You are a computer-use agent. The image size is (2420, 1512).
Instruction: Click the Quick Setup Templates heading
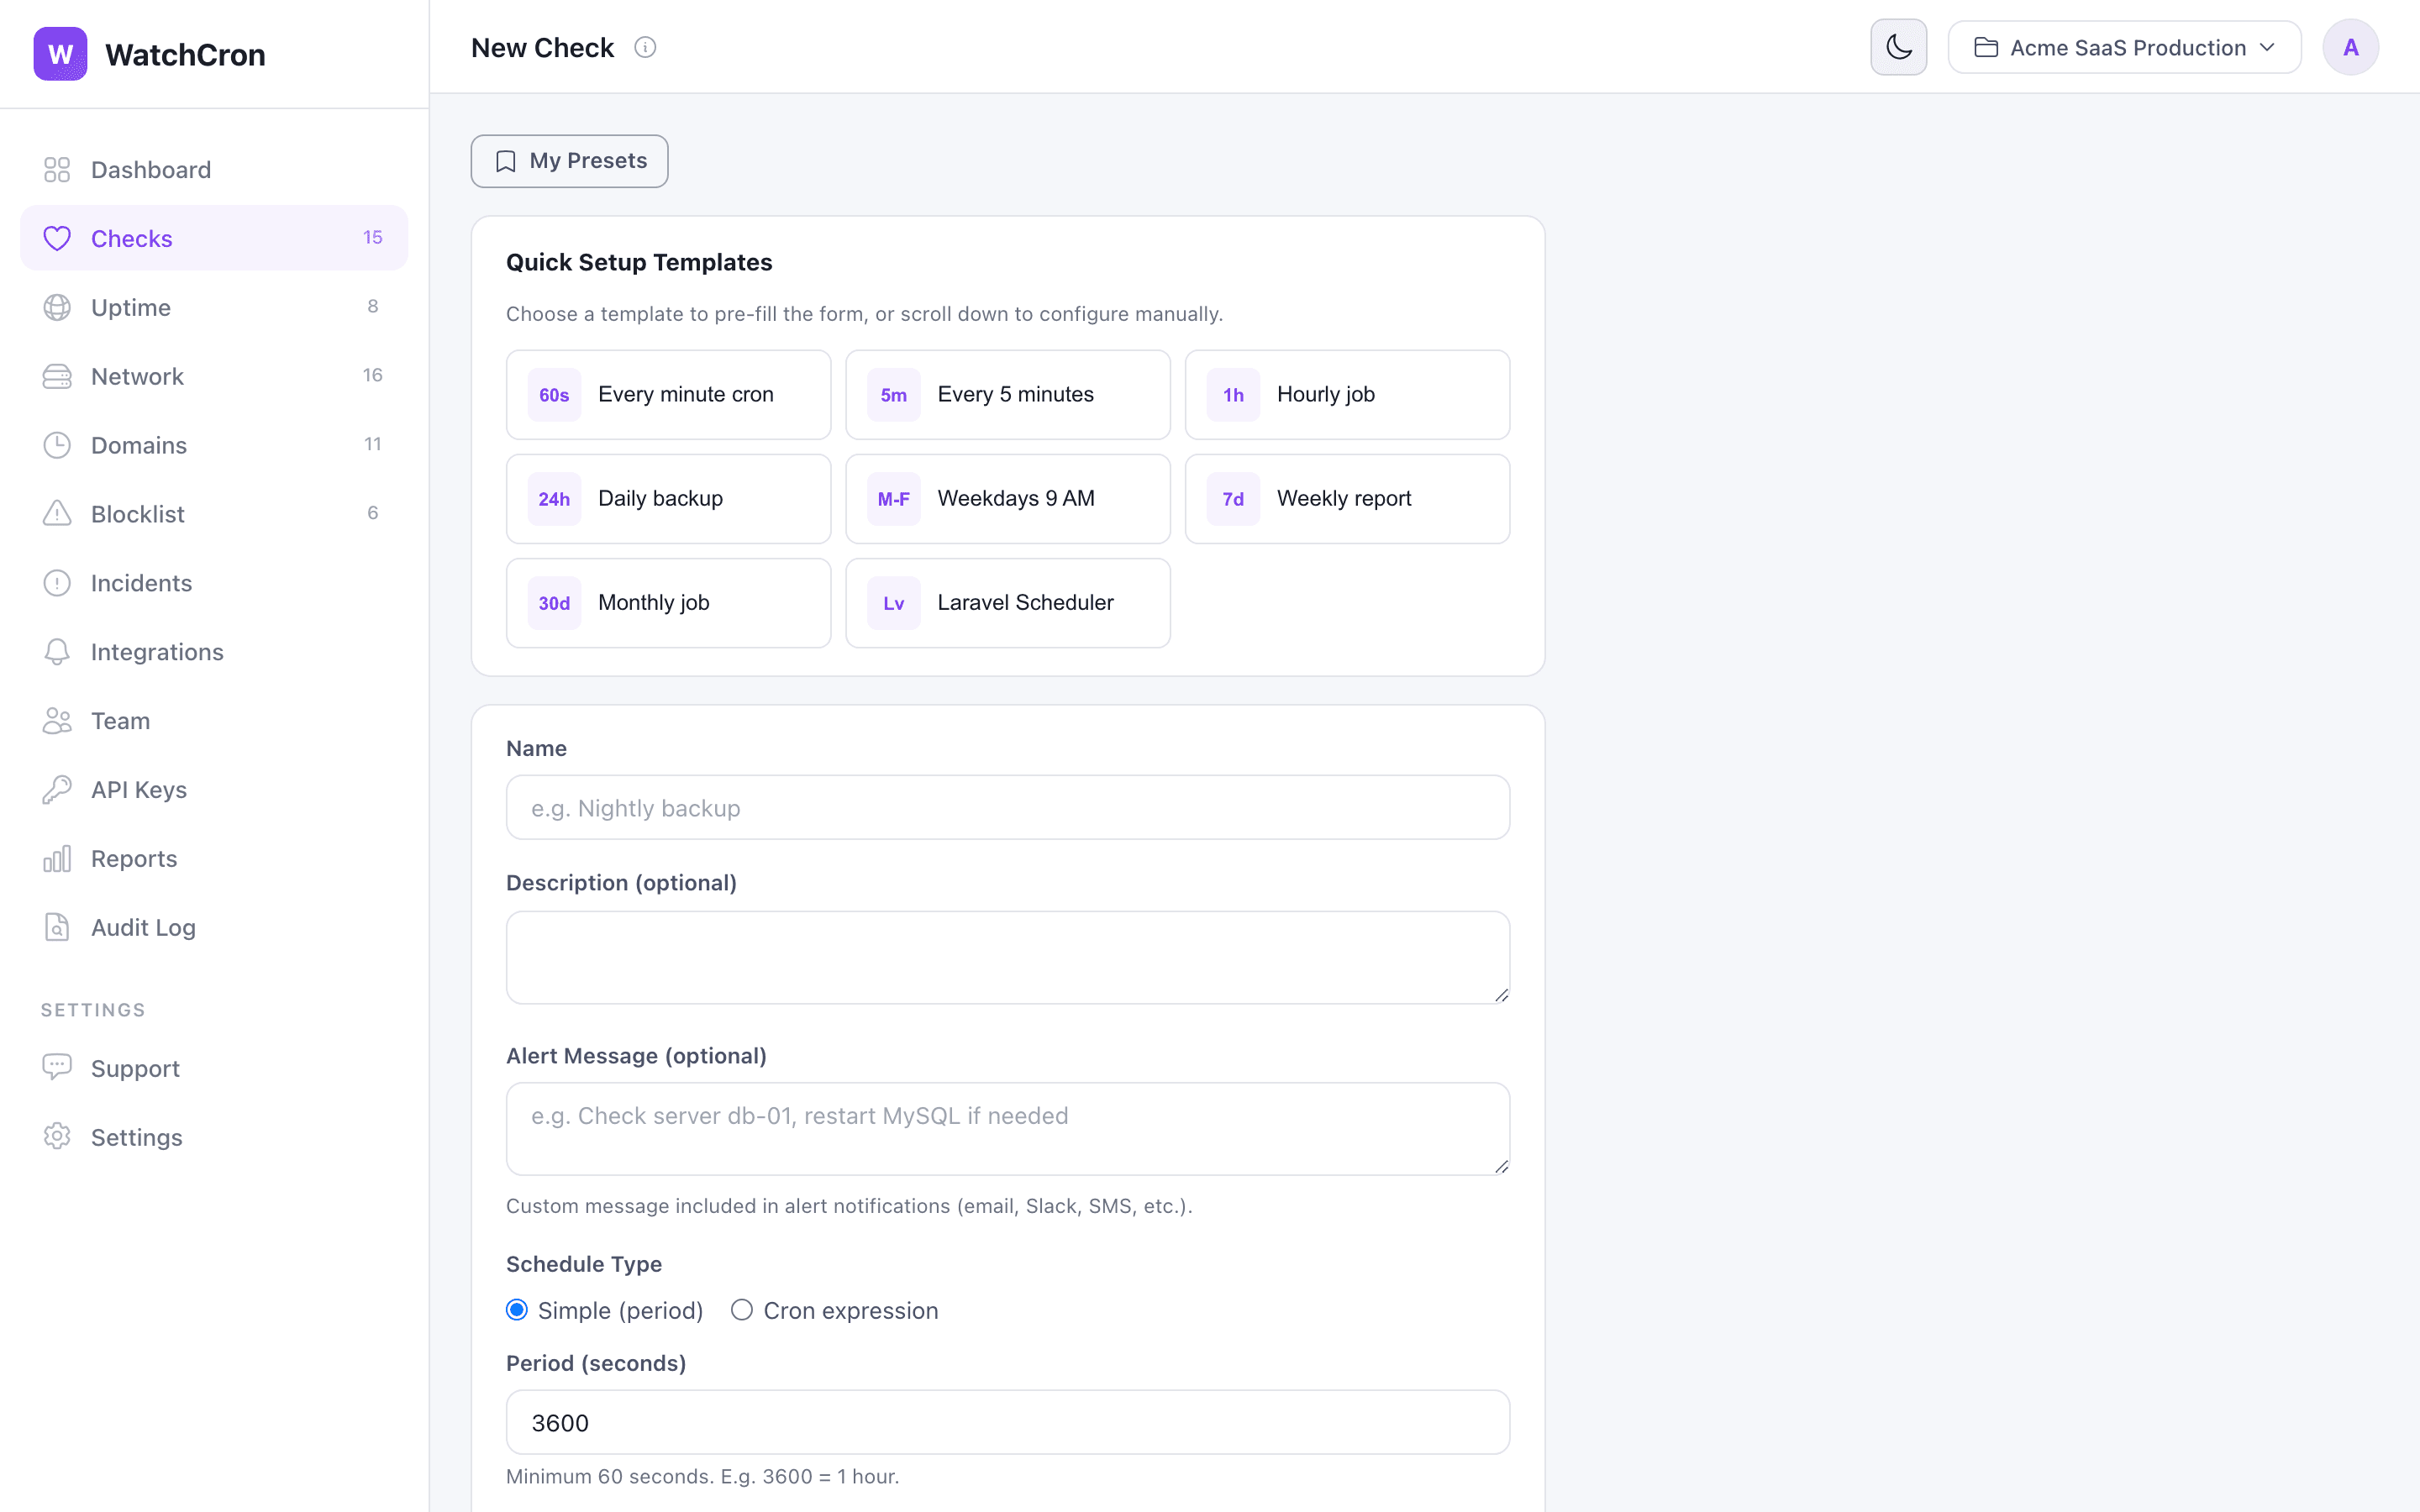[639, 262]
